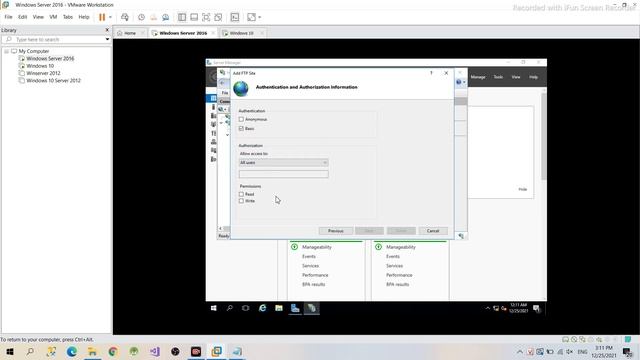Toggle the thumbnail bar view icon
The image size is (640, 360).
(x=194, y=17)
